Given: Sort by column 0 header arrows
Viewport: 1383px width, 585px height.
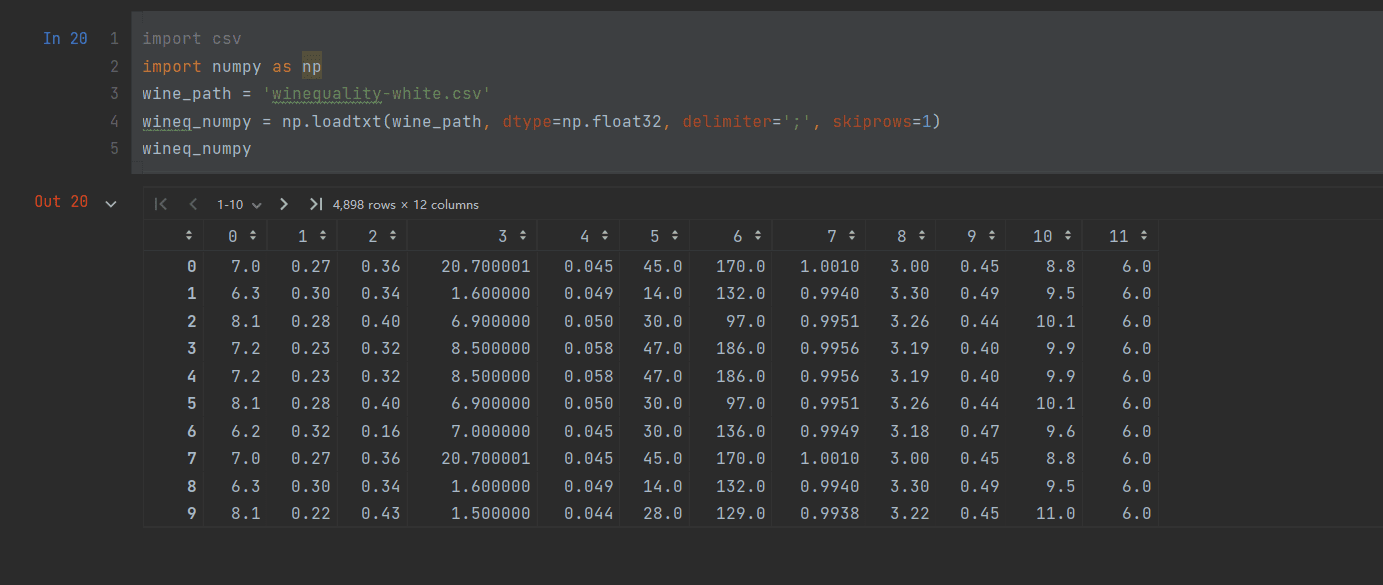Looking at the screenshot, I should click(x=252, y=236).
